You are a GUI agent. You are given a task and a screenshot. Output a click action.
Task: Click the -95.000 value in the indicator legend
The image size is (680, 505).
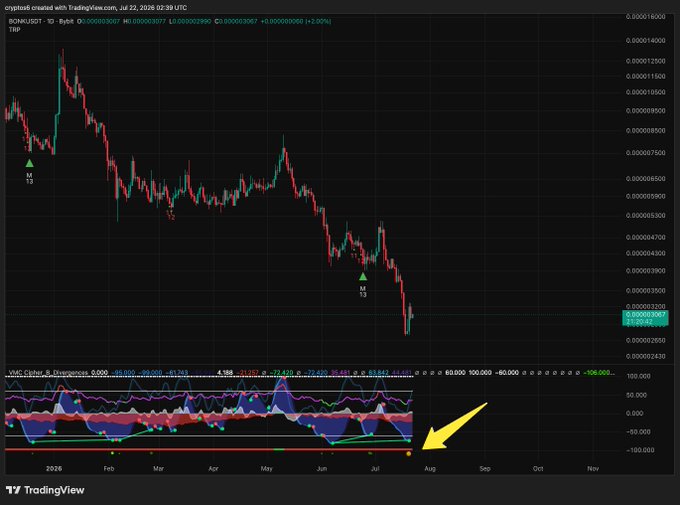pyautogui.click(x=124, y=372)
